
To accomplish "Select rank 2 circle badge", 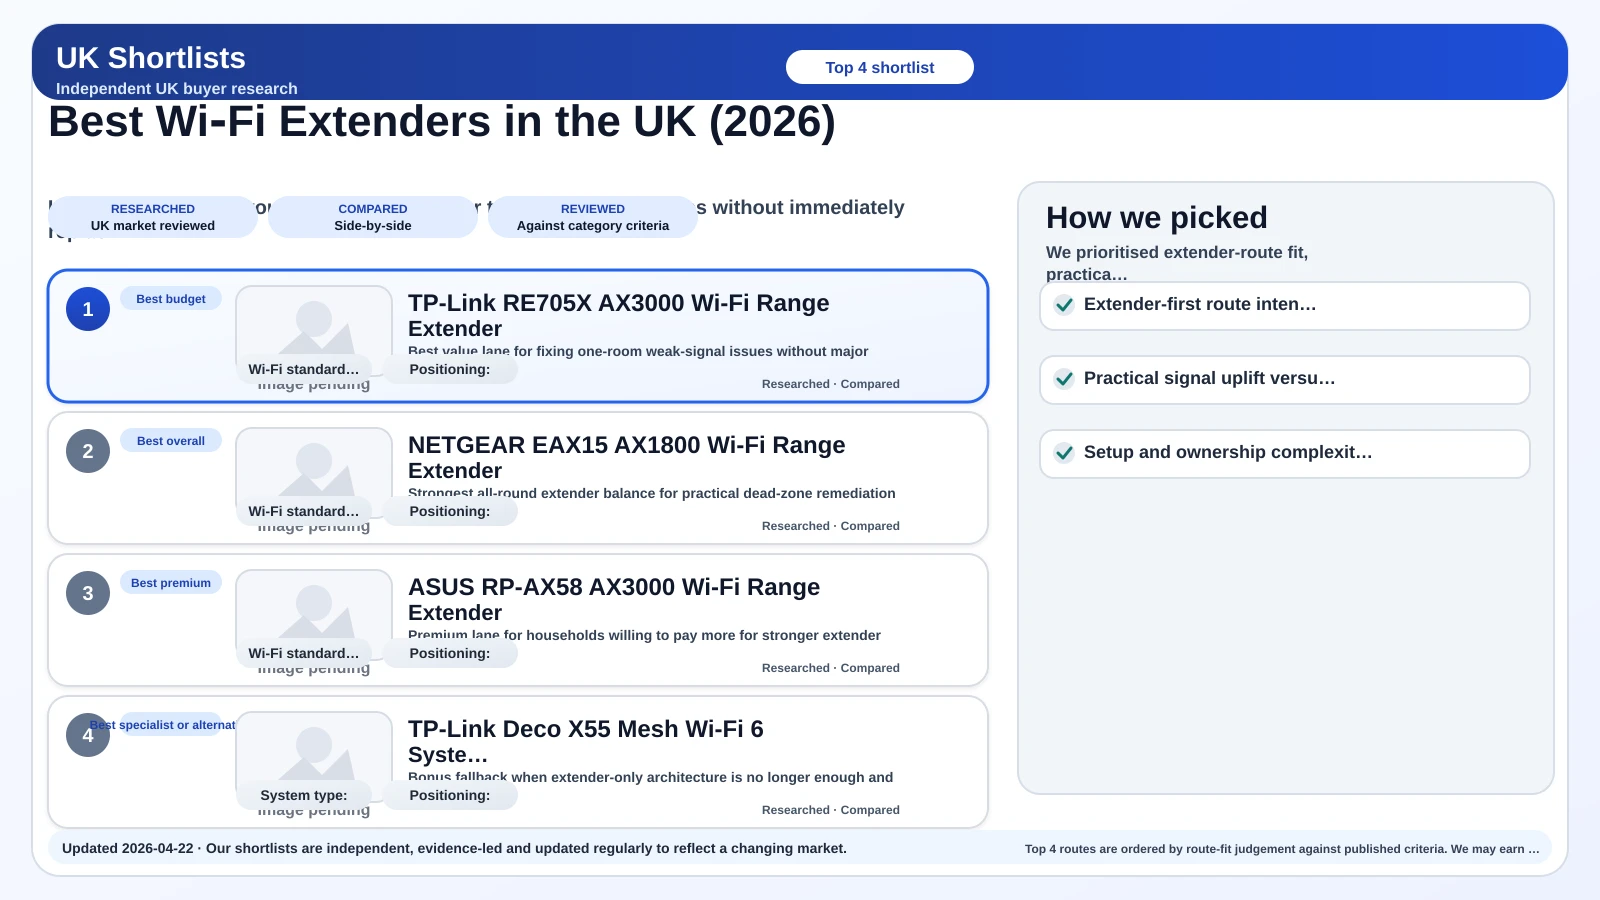I will coord(88,451).
